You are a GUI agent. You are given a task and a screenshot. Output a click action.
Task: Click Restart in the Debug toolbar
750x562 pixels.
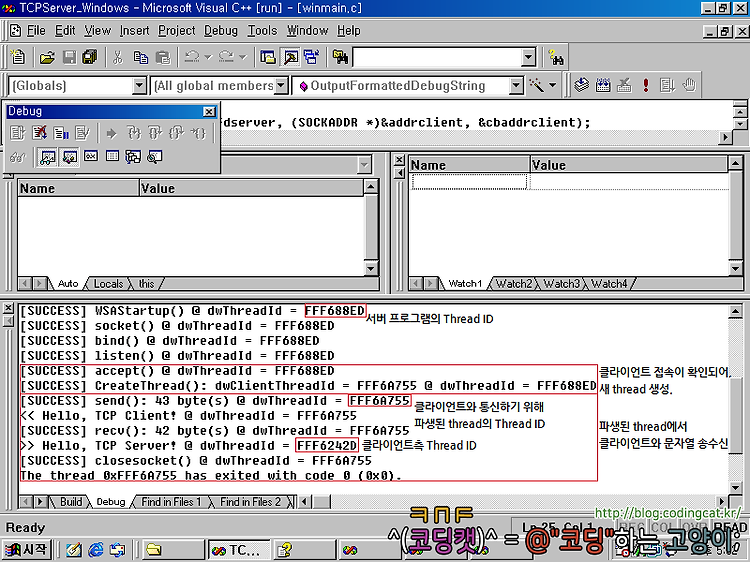(18, 132)
